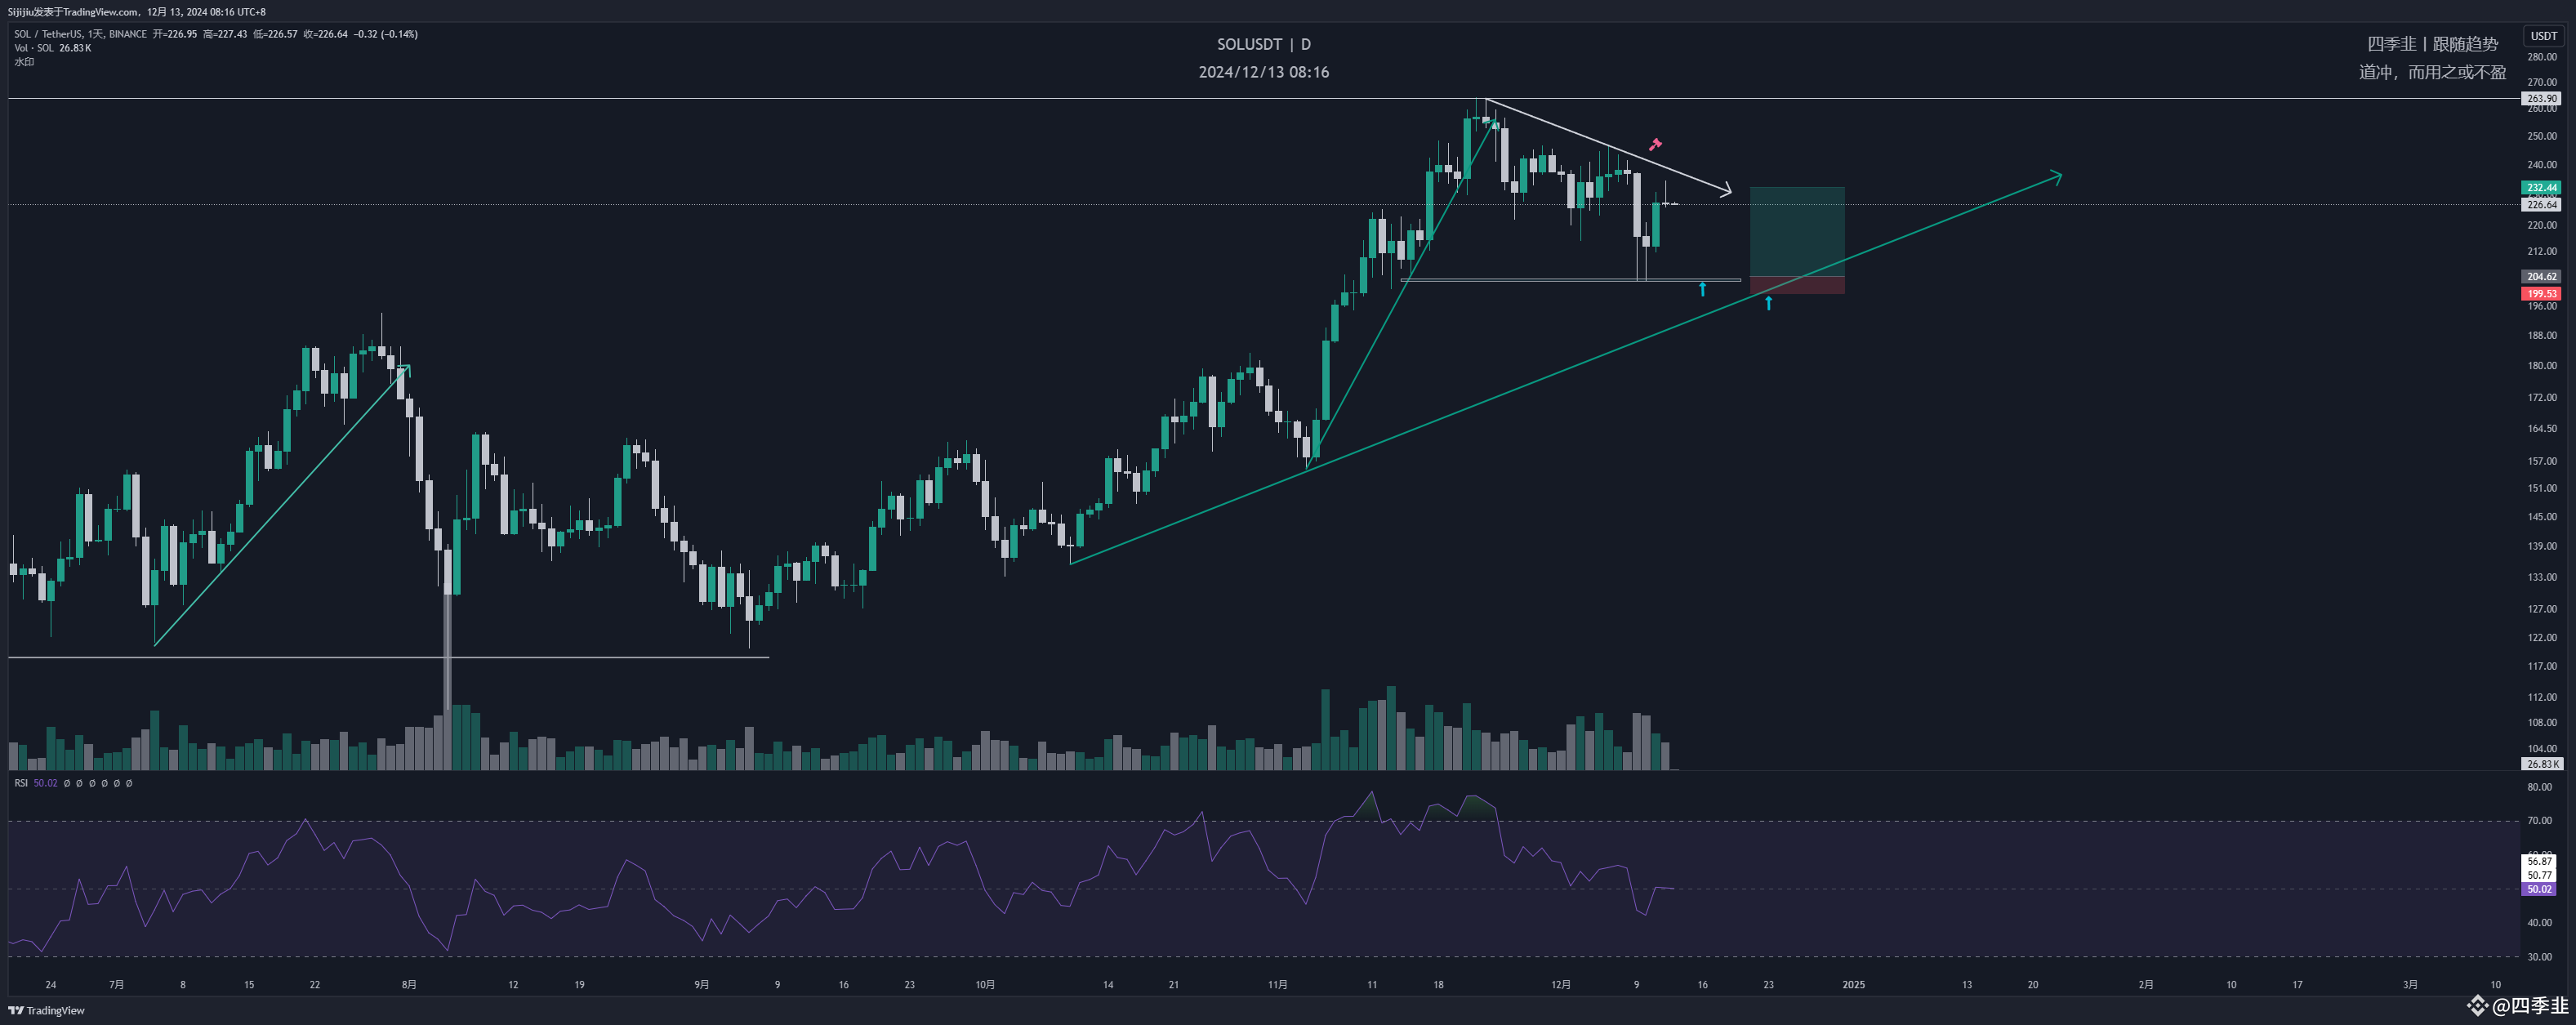
Task: Open the 1天 timeframe selector
Action: click(93, 33)
